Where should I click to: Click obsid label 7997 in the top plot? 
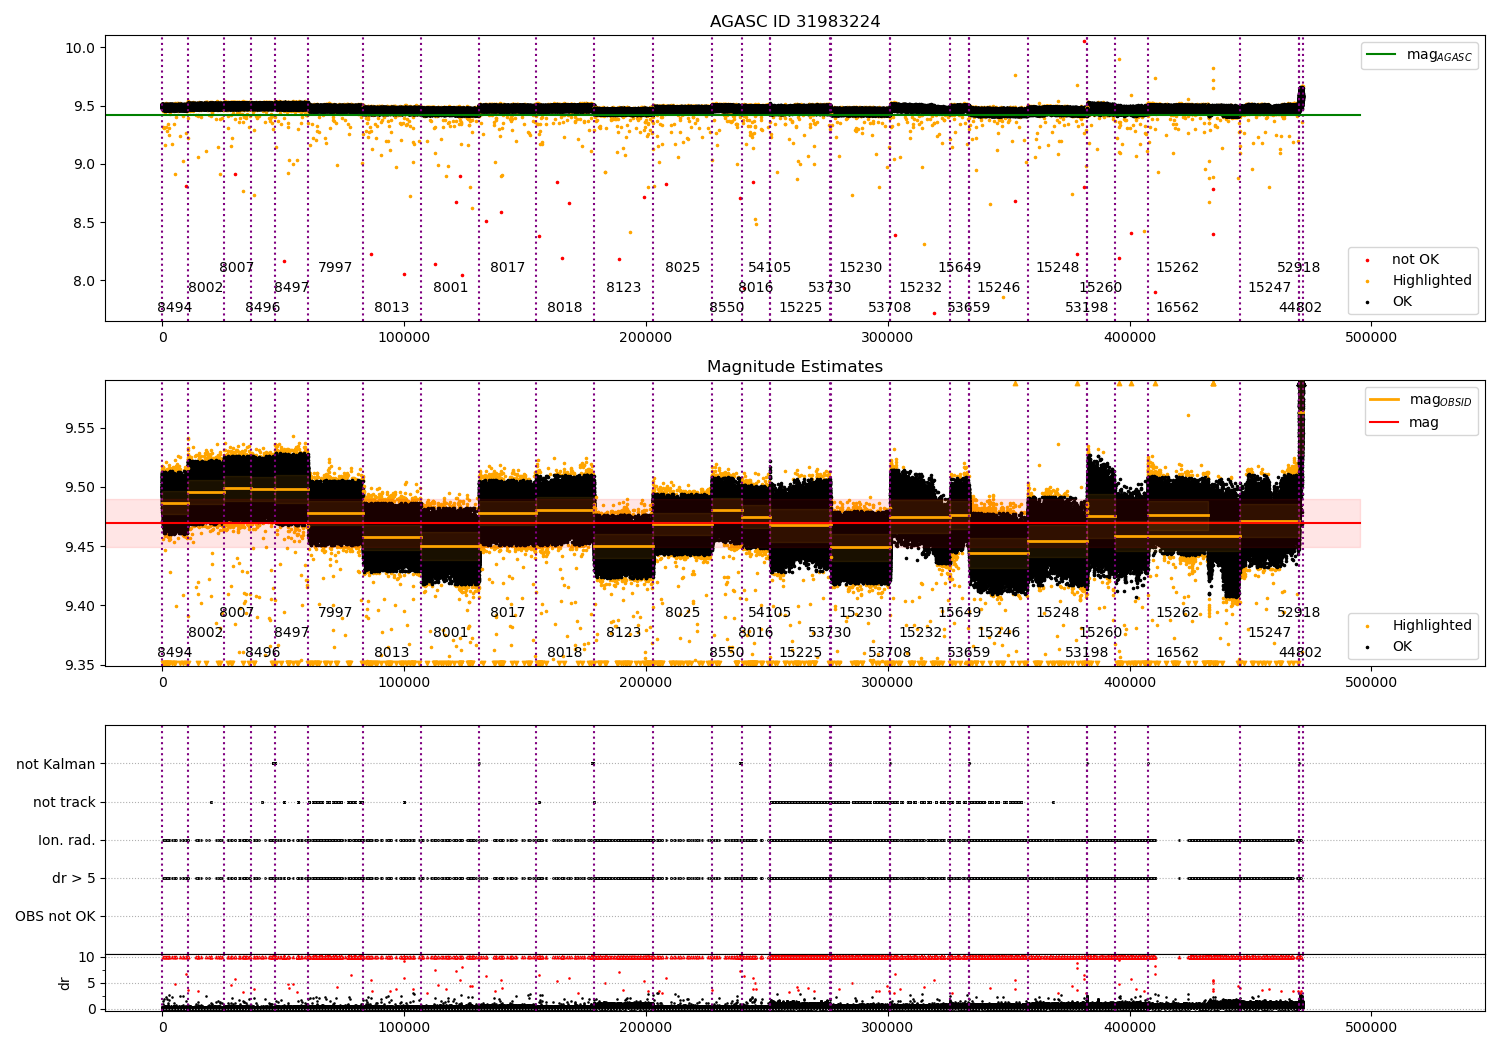click(x=335, y=268)
